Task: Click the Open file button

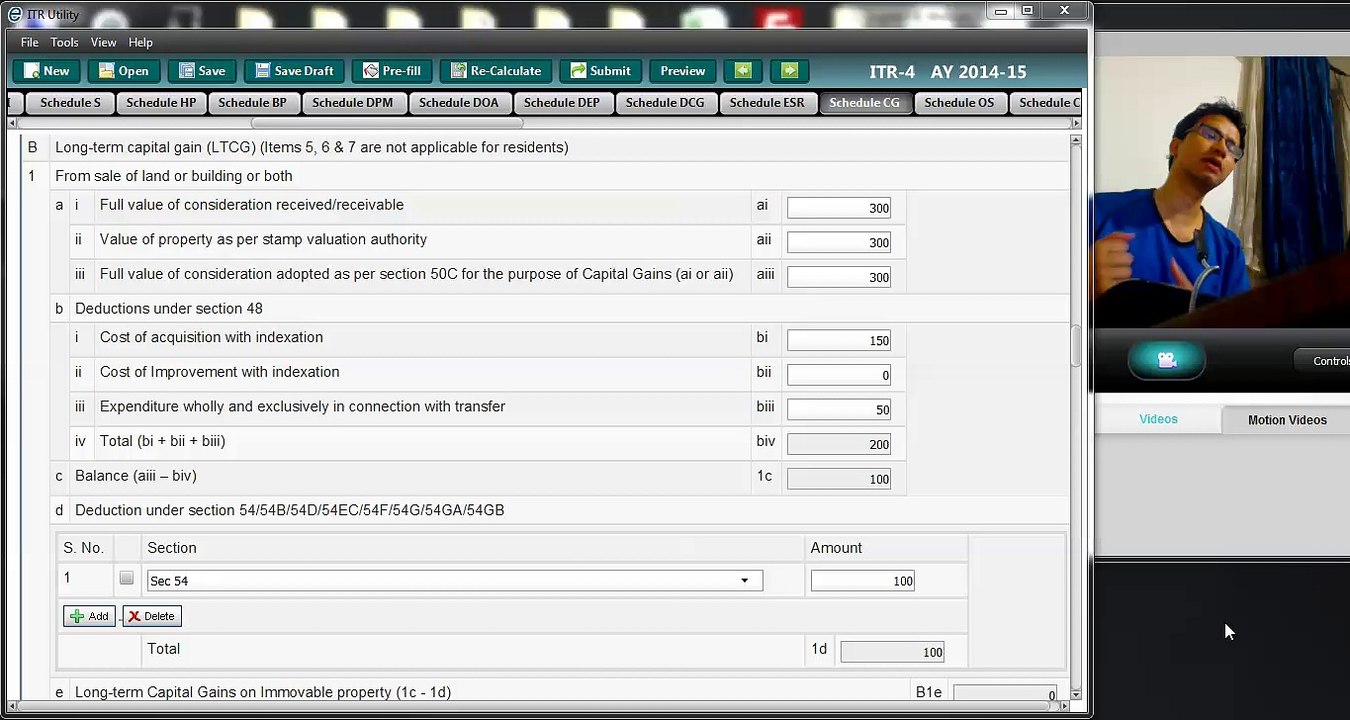Action: pyautogui.click(x=123, y=71)
